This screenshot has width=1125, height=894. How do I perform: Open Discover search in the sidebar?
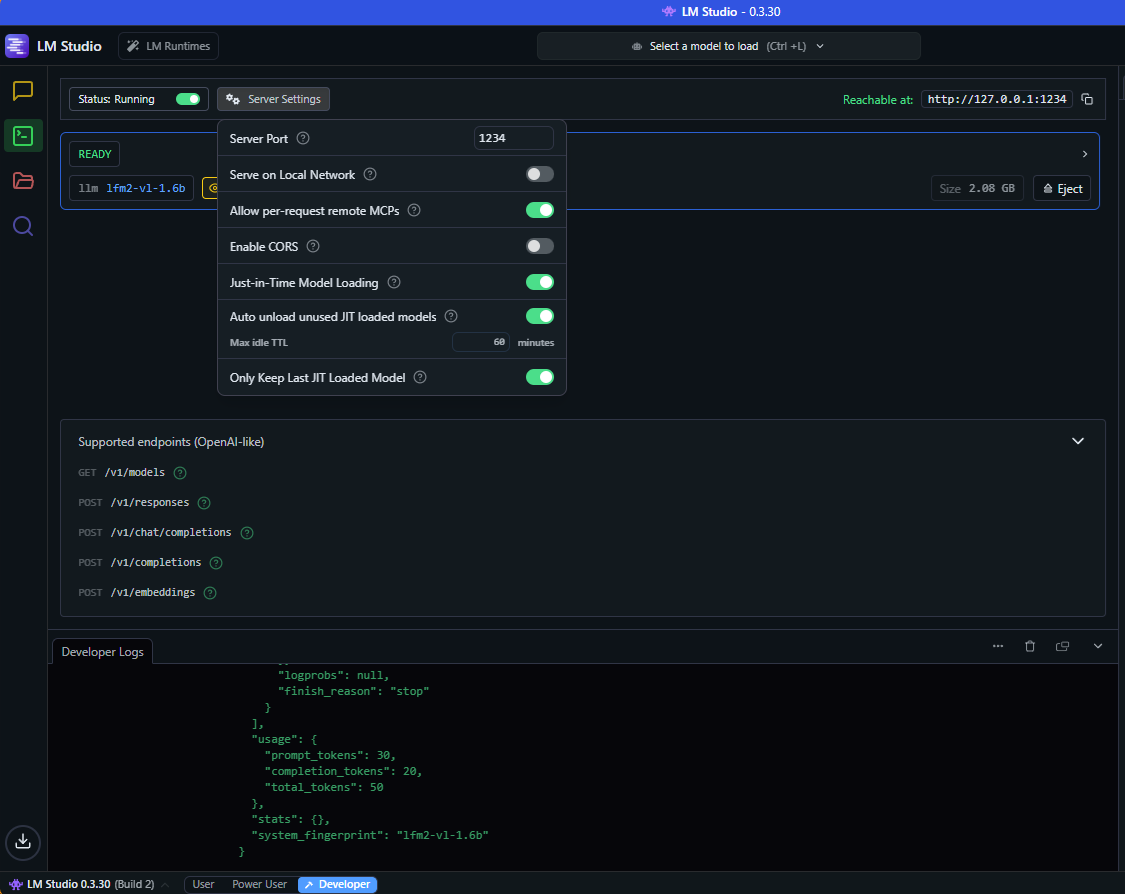pyautogui.click(x=23, y=226)
